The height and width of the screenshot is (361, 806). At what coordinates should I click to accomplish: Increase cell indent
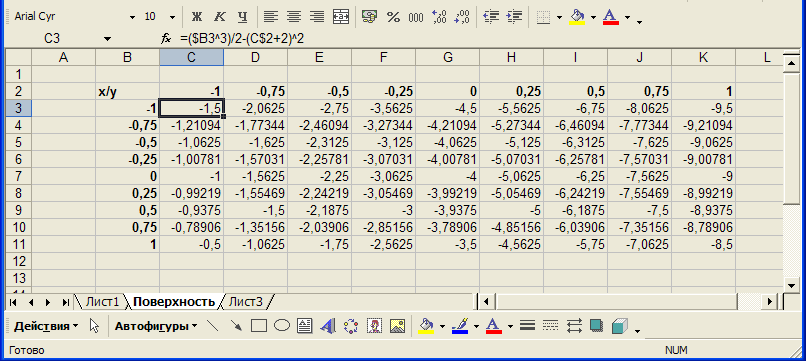(514, 17)
